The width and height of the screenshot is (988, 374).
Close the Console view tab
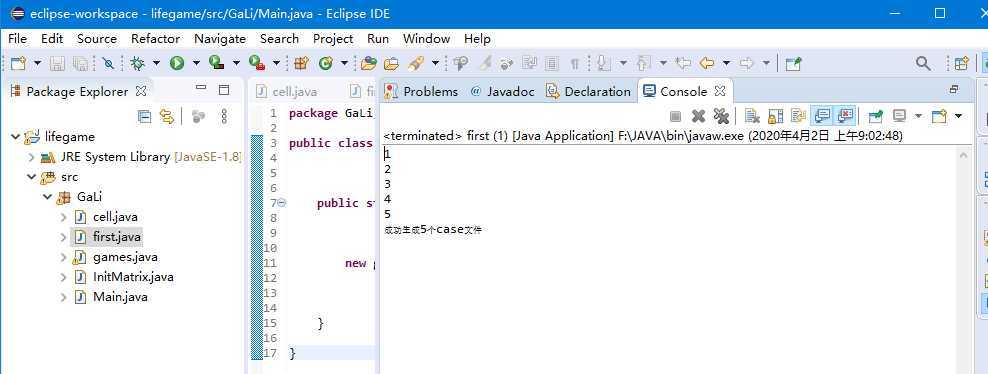tap(720, 91)
